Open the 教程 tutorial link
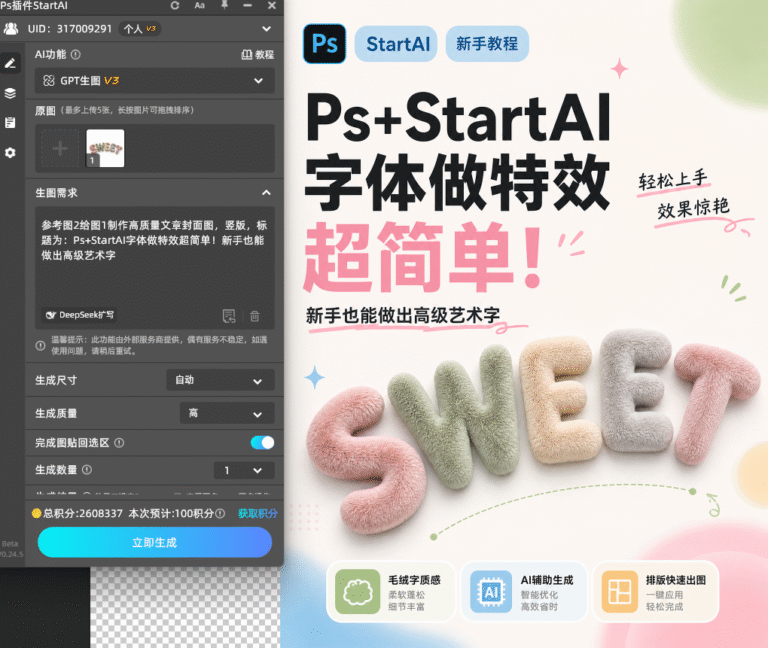Screen dimensions: 768x648 coord(258,54)
